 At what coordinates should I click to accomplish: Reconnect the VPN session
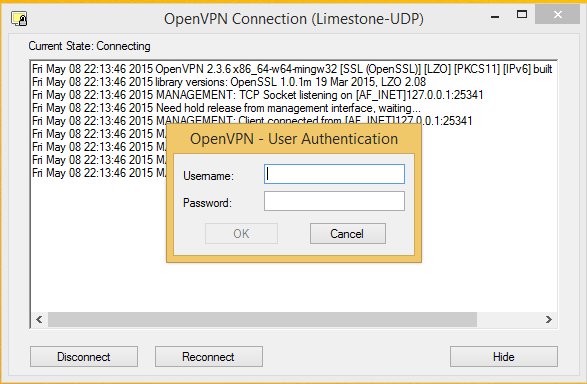point(209,357)
